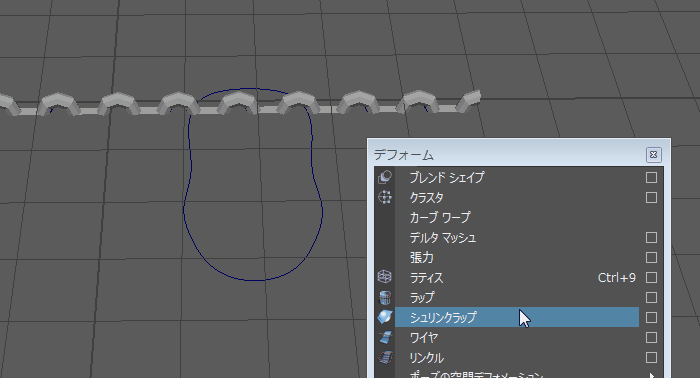Screen dimensions: 700x378
Task: Open options box for シュリンクラップ
Action: [x=651, y=317]
